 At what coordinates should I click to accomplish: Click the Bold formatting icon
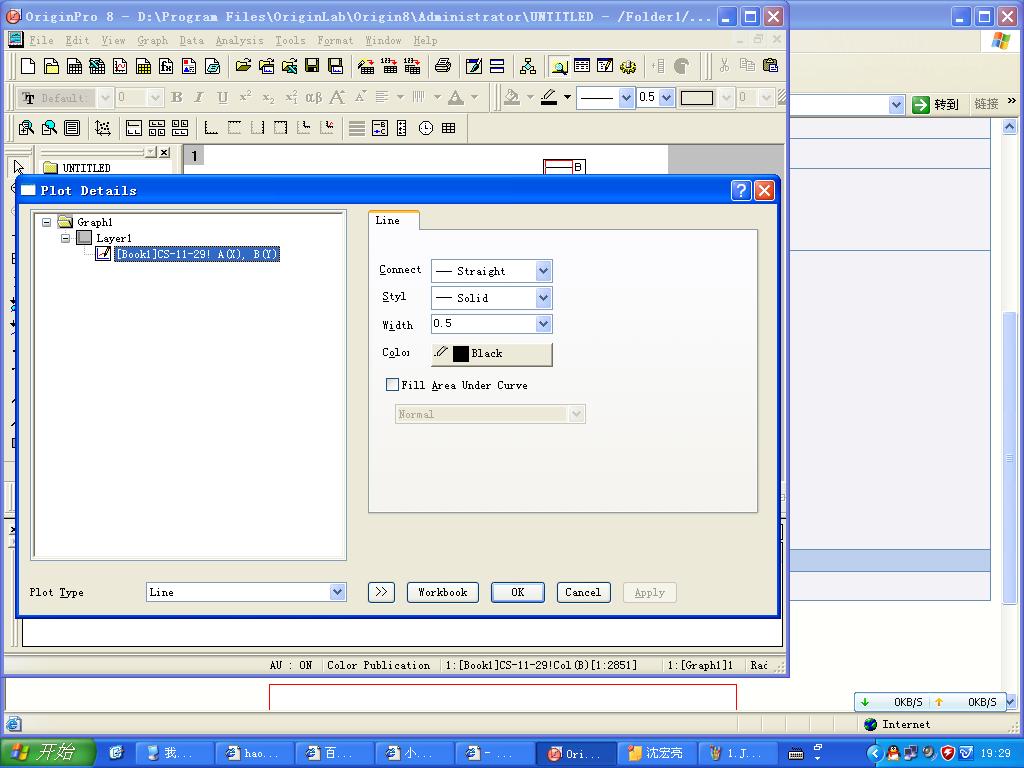pyautogui.click(x=176, y=98)
